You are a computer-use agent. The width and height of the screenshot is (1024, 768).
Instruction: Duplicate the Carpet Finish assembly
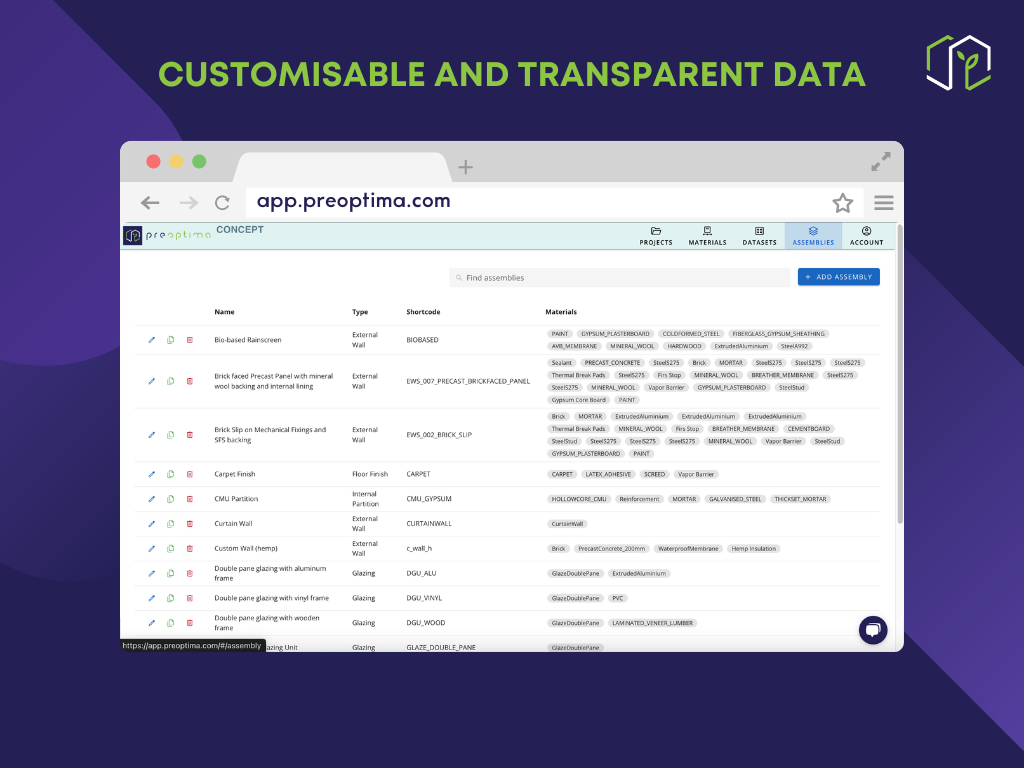tap(171, 474)
